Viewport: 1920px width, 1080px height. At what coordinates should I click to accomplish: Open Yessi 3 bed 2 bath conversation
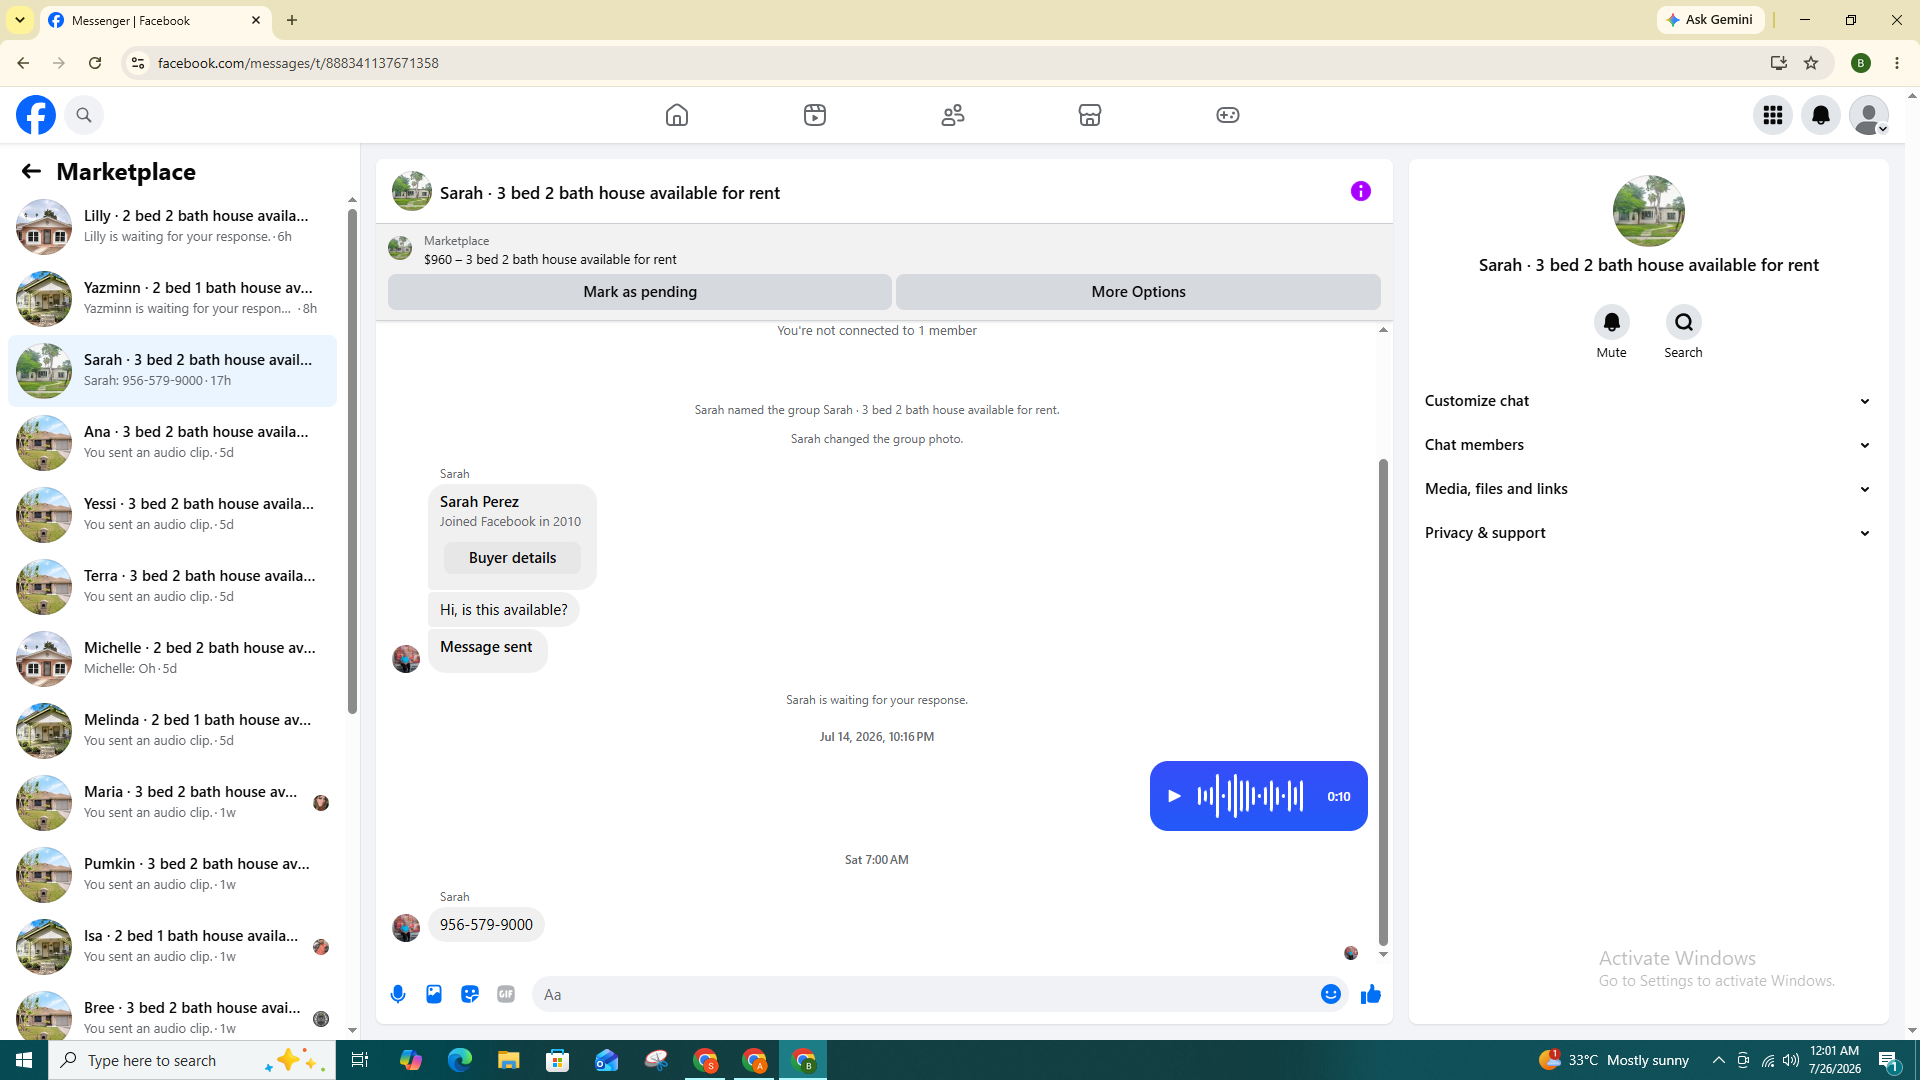(x=172, y=515)
